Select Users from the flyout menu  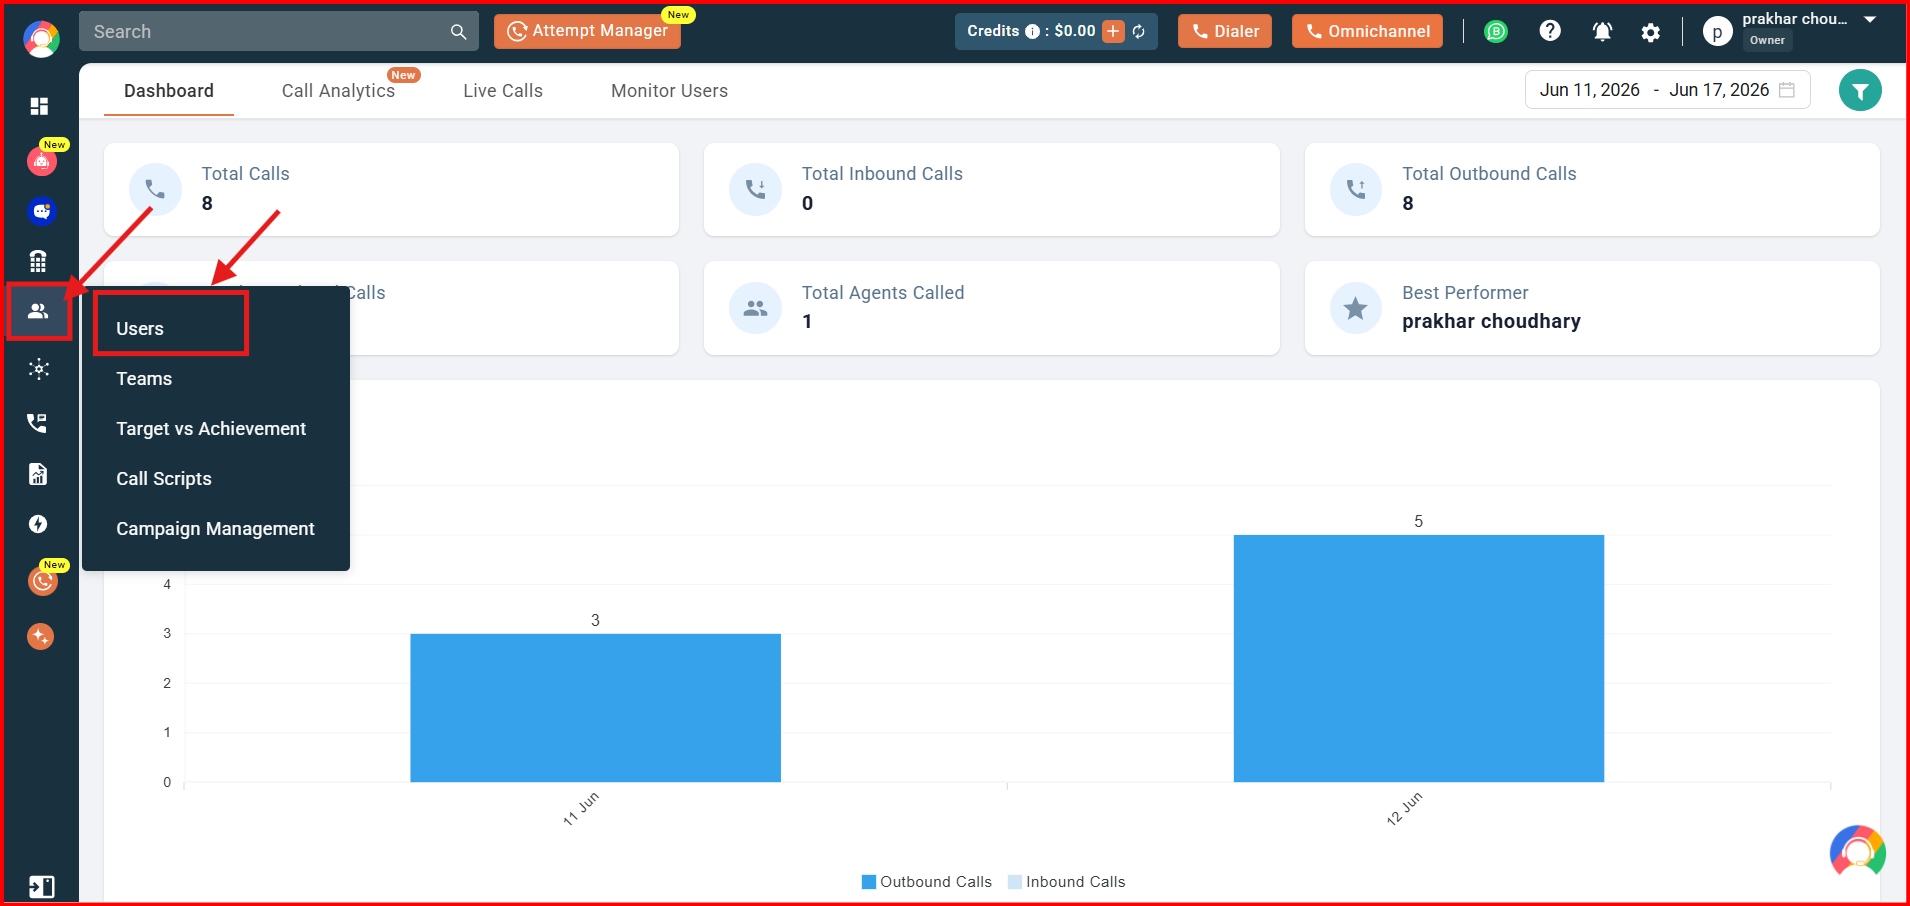140,329
